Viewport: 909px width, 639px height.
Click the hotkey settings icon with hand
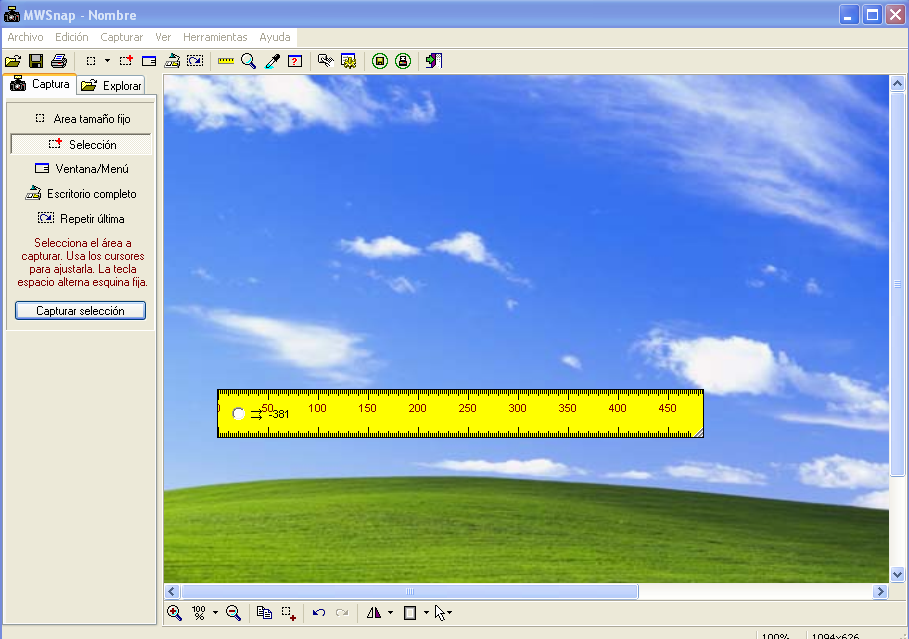[x=326, y=61]
